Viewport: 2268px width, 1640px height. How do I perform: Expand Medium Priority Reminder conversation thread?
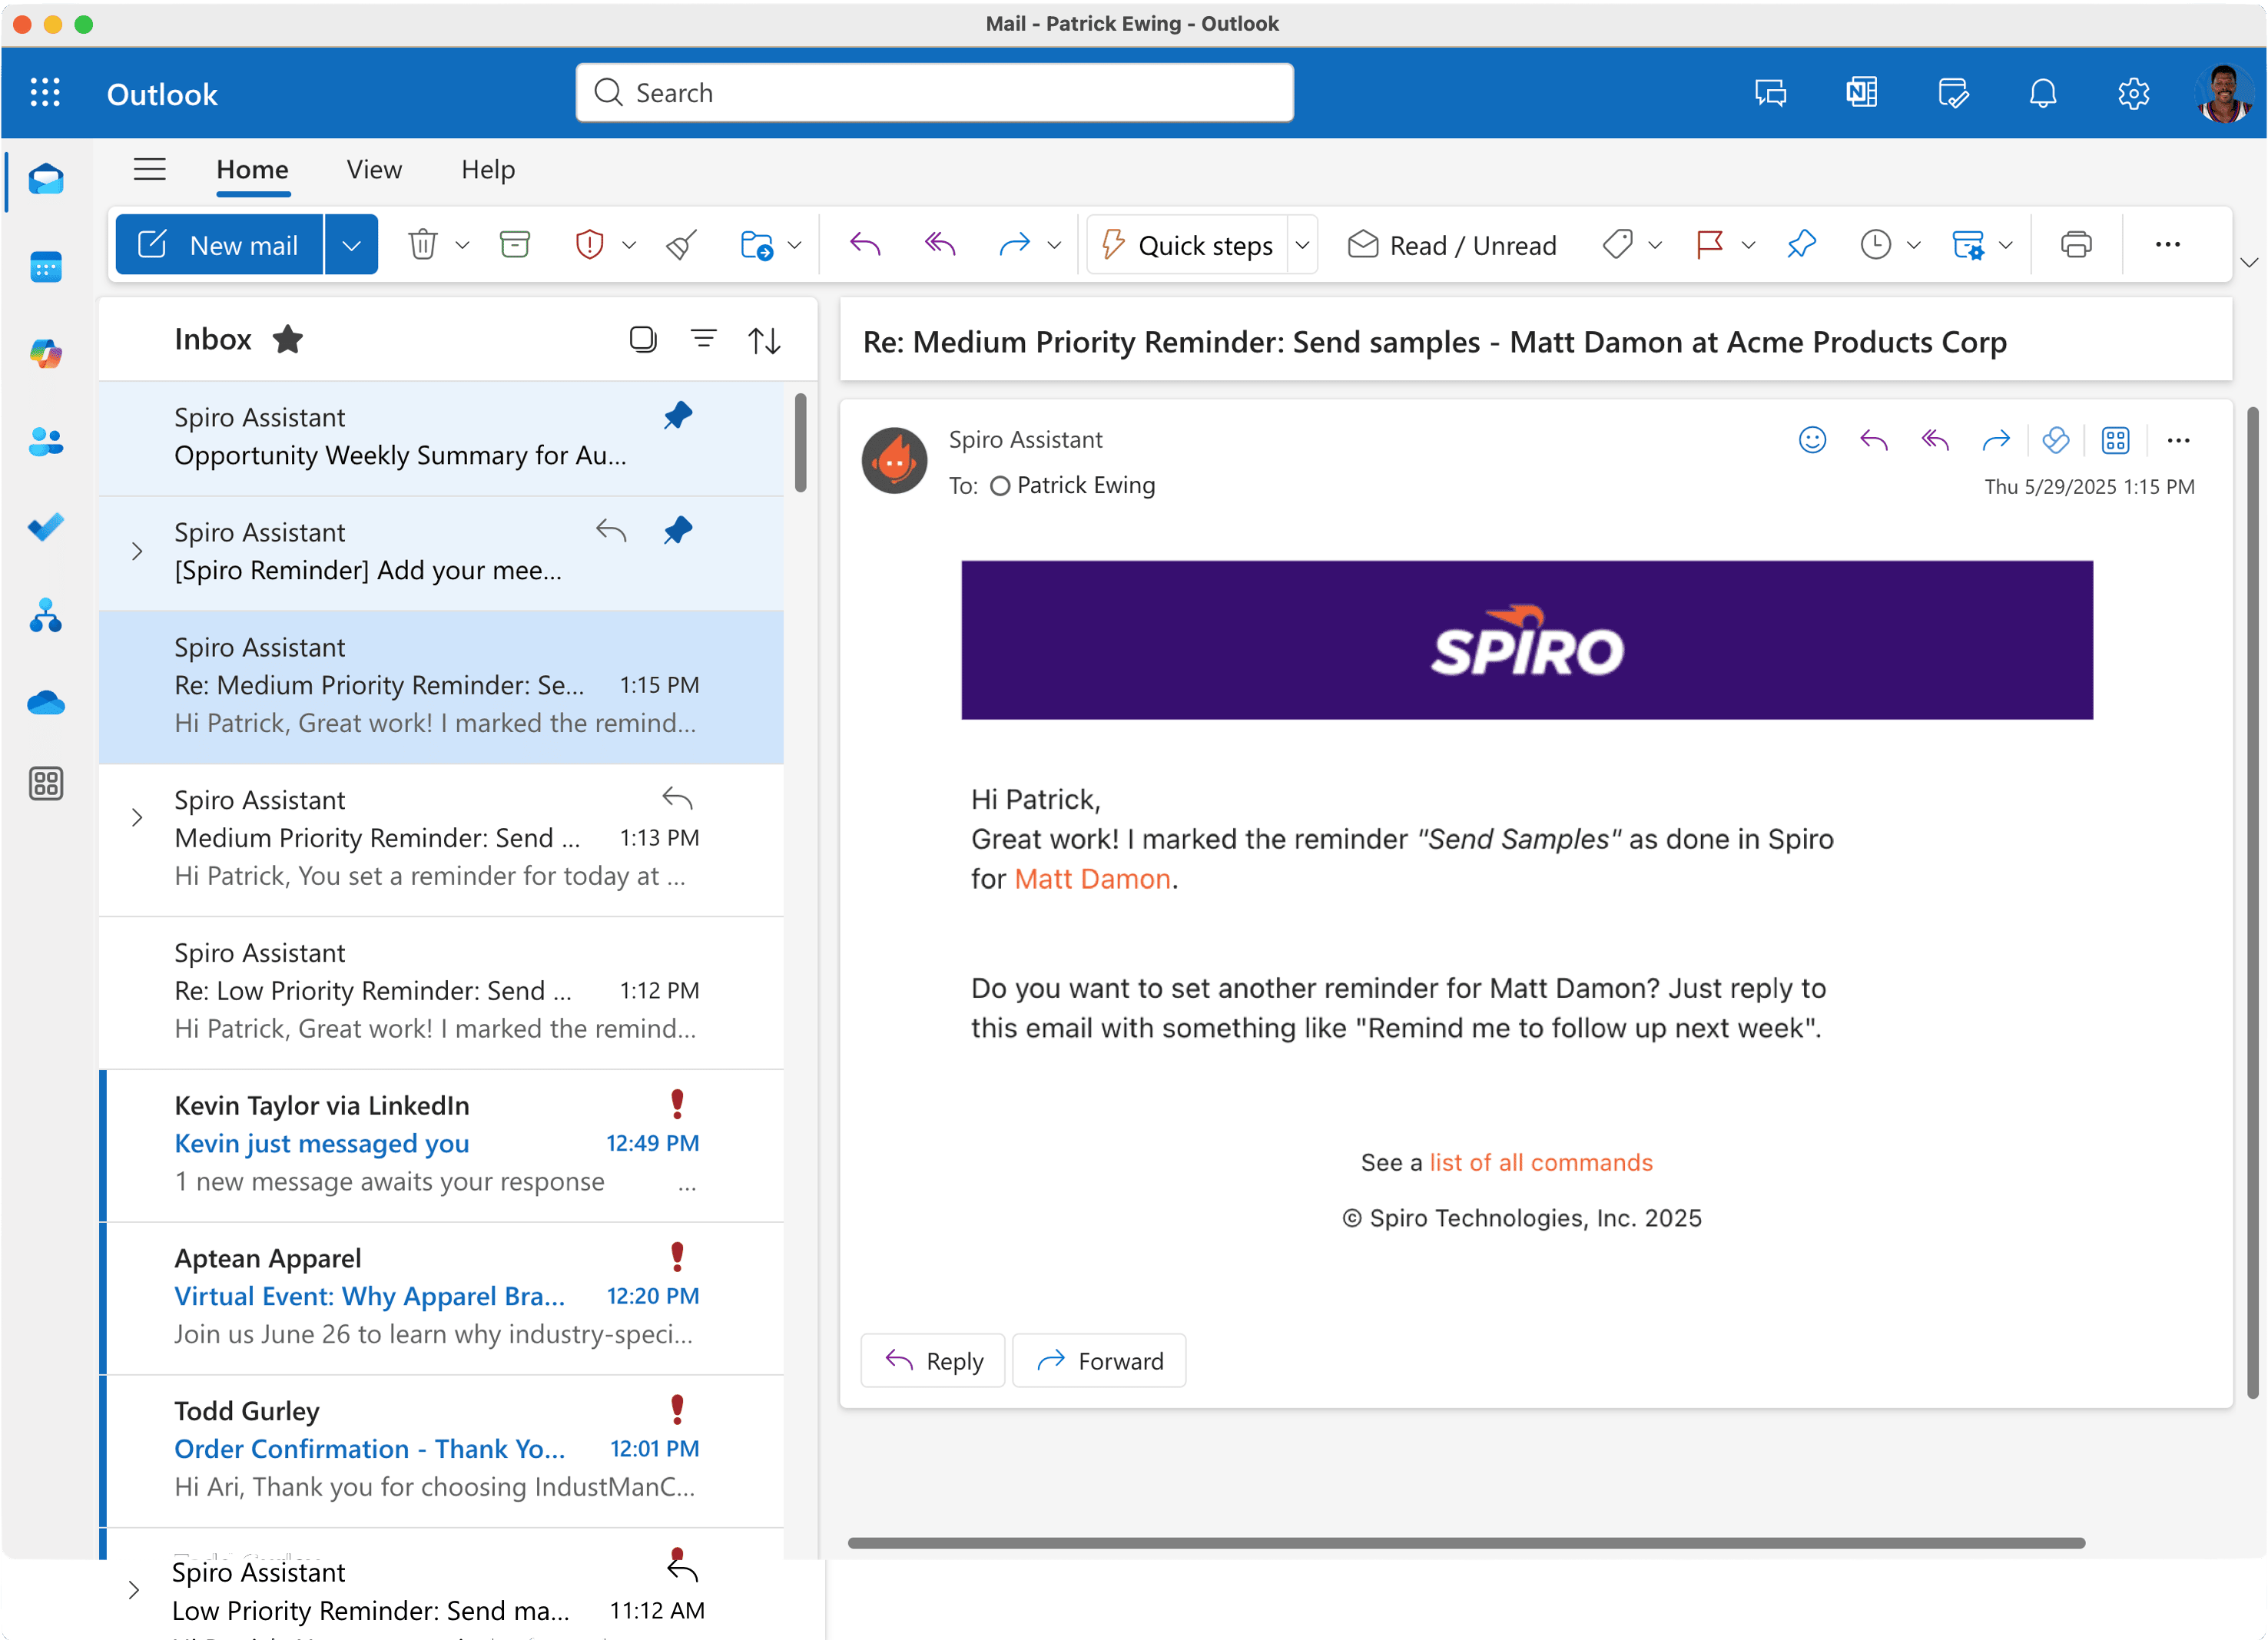(x=137, y=818)
